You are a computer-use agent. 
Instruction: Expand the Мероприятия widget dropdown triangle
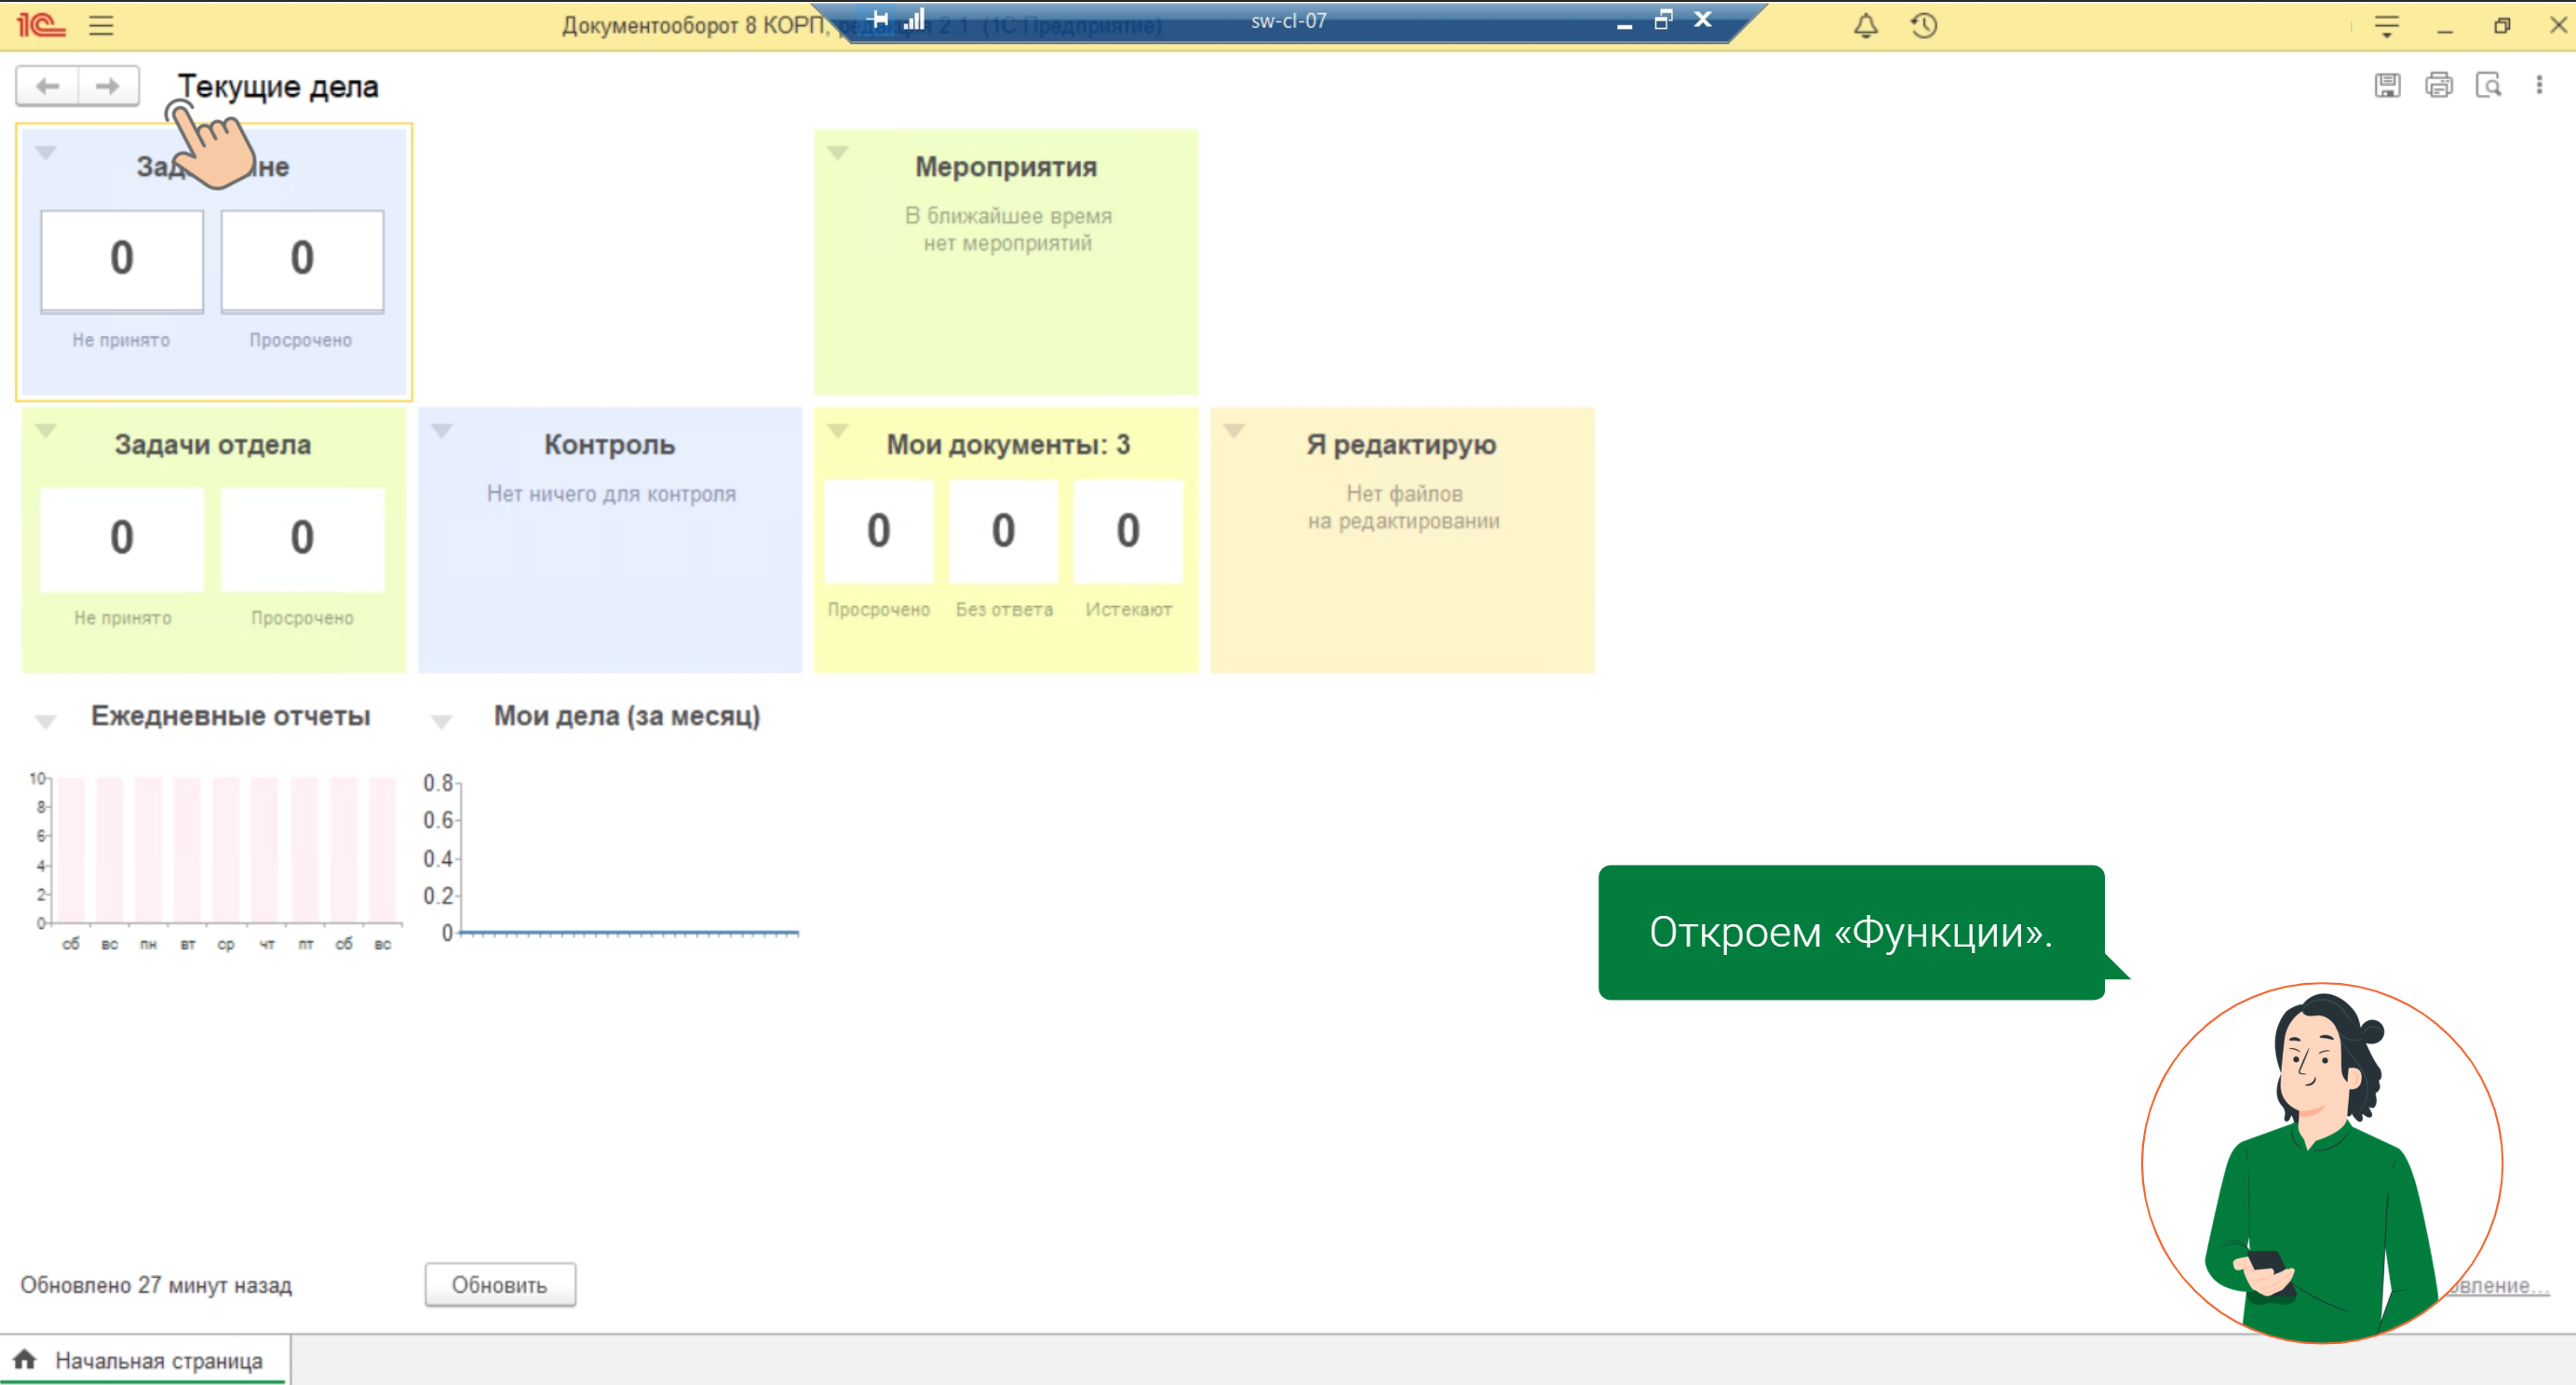(x=838, y=153)
